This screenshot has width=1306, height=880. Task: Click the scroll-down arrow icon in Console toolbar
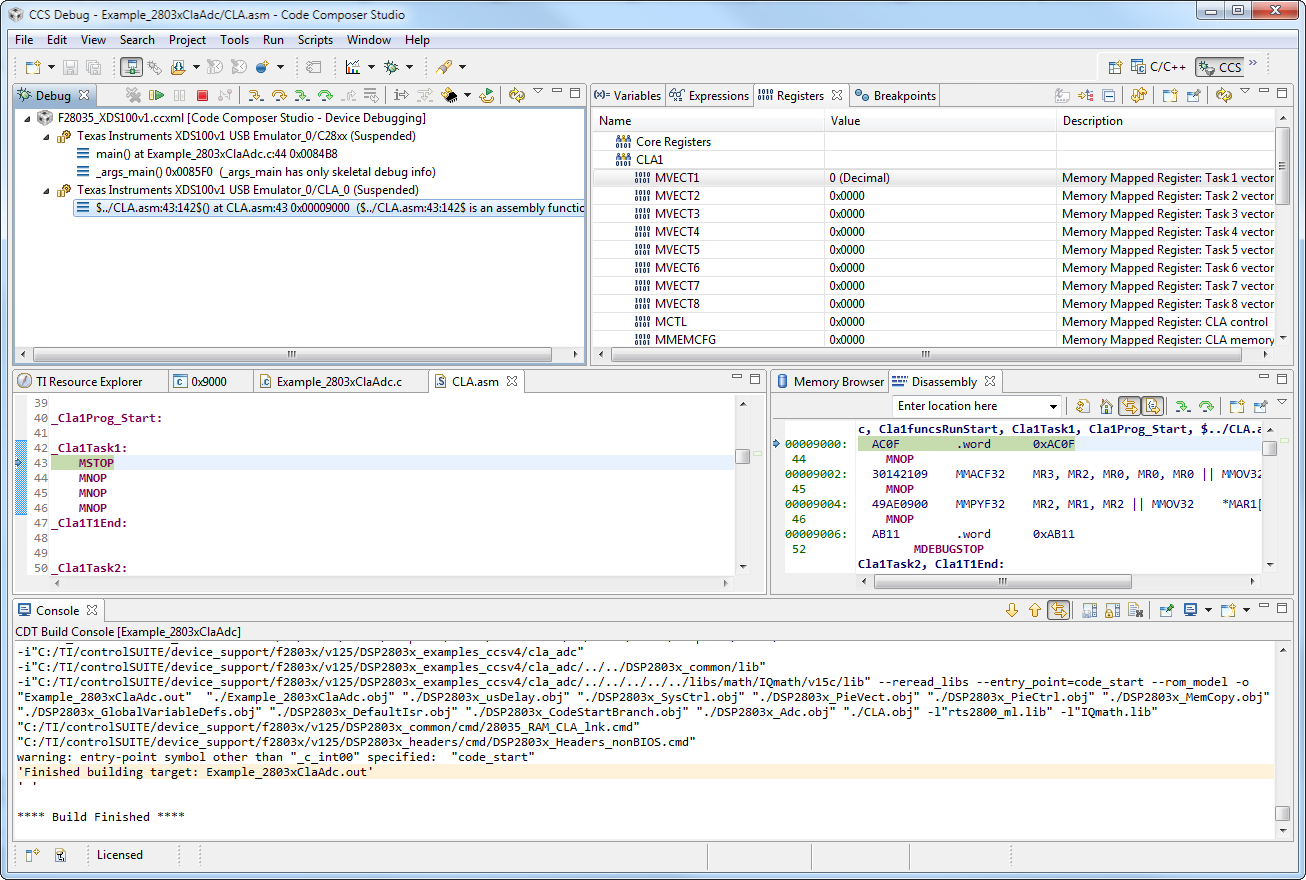point(1012,610)
